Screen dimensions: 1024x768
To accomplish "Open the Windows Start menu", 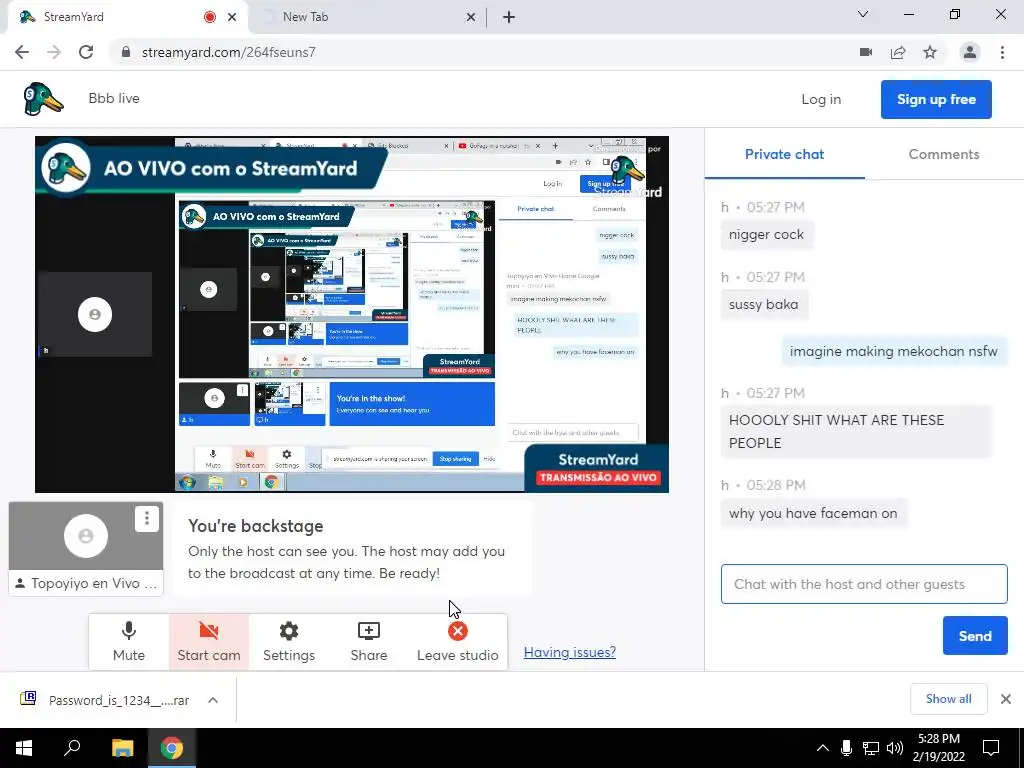I will 24,748.
